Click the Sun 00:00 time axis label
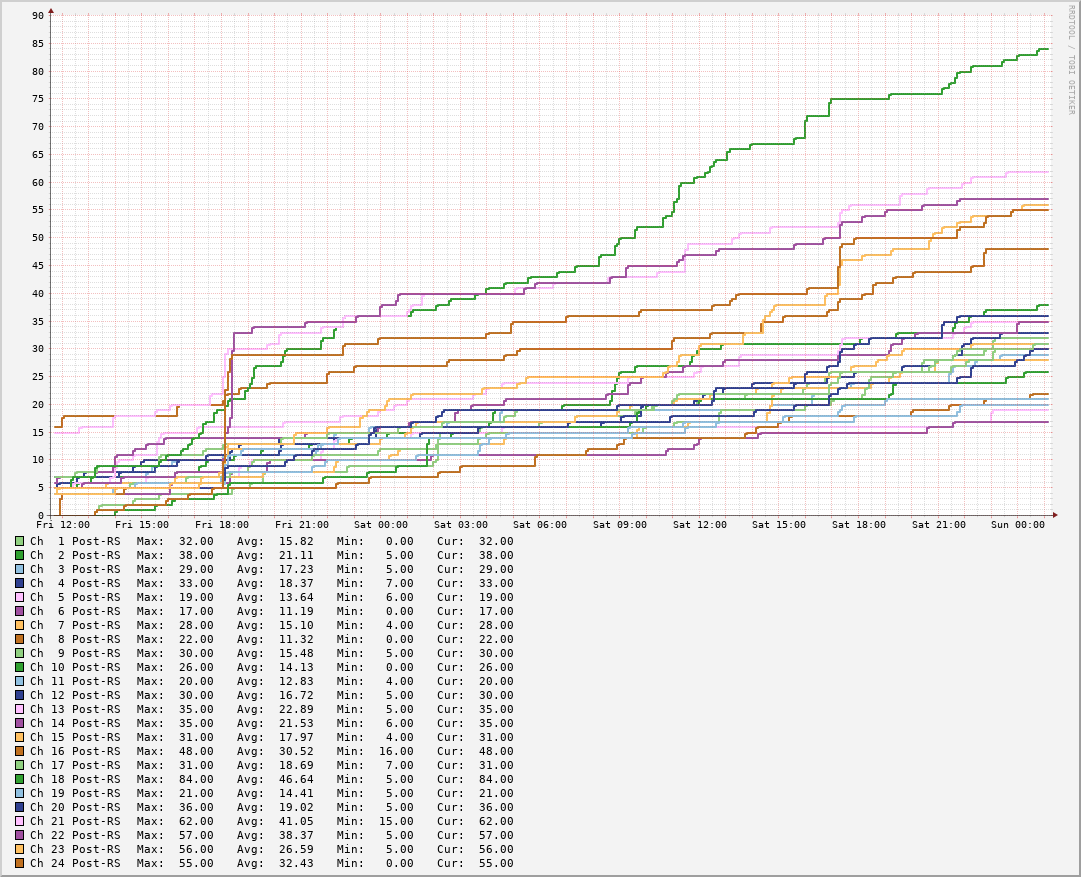The image size is (1081, 877). (1017, 524)
